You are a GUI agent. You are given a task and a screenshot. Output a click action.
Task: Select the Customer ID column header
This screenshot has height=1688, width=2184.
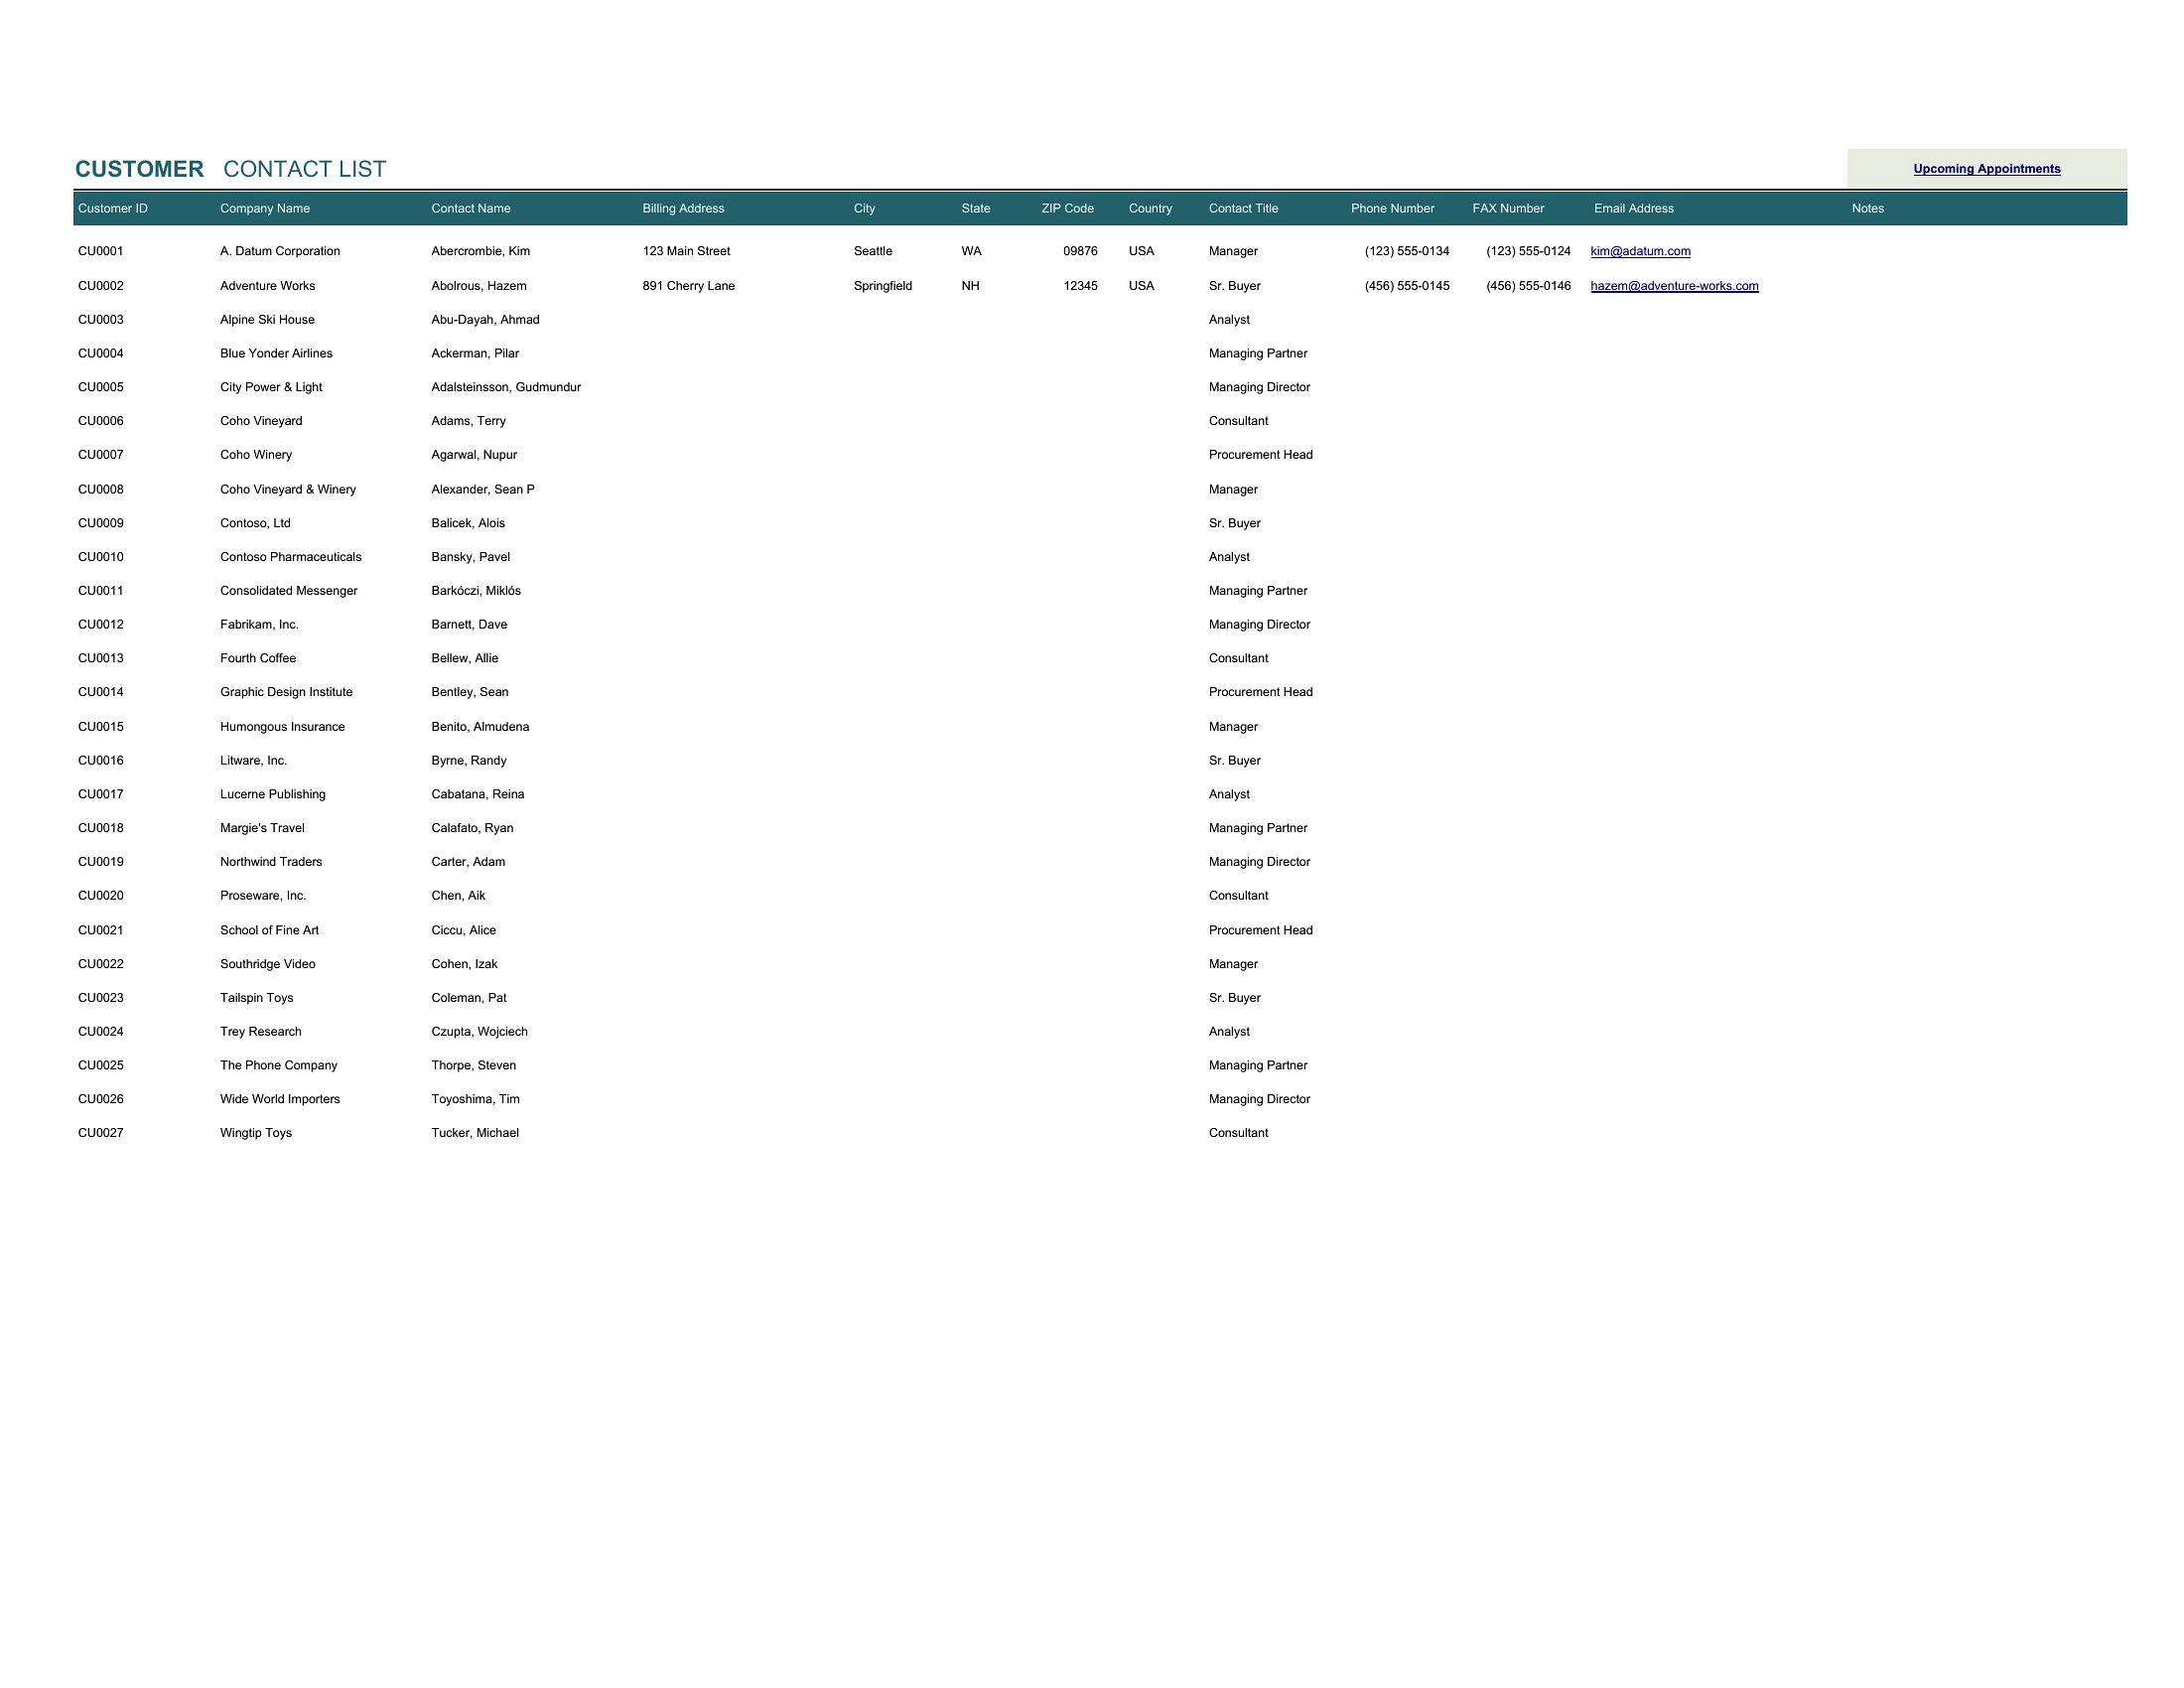tap(113, 209)
